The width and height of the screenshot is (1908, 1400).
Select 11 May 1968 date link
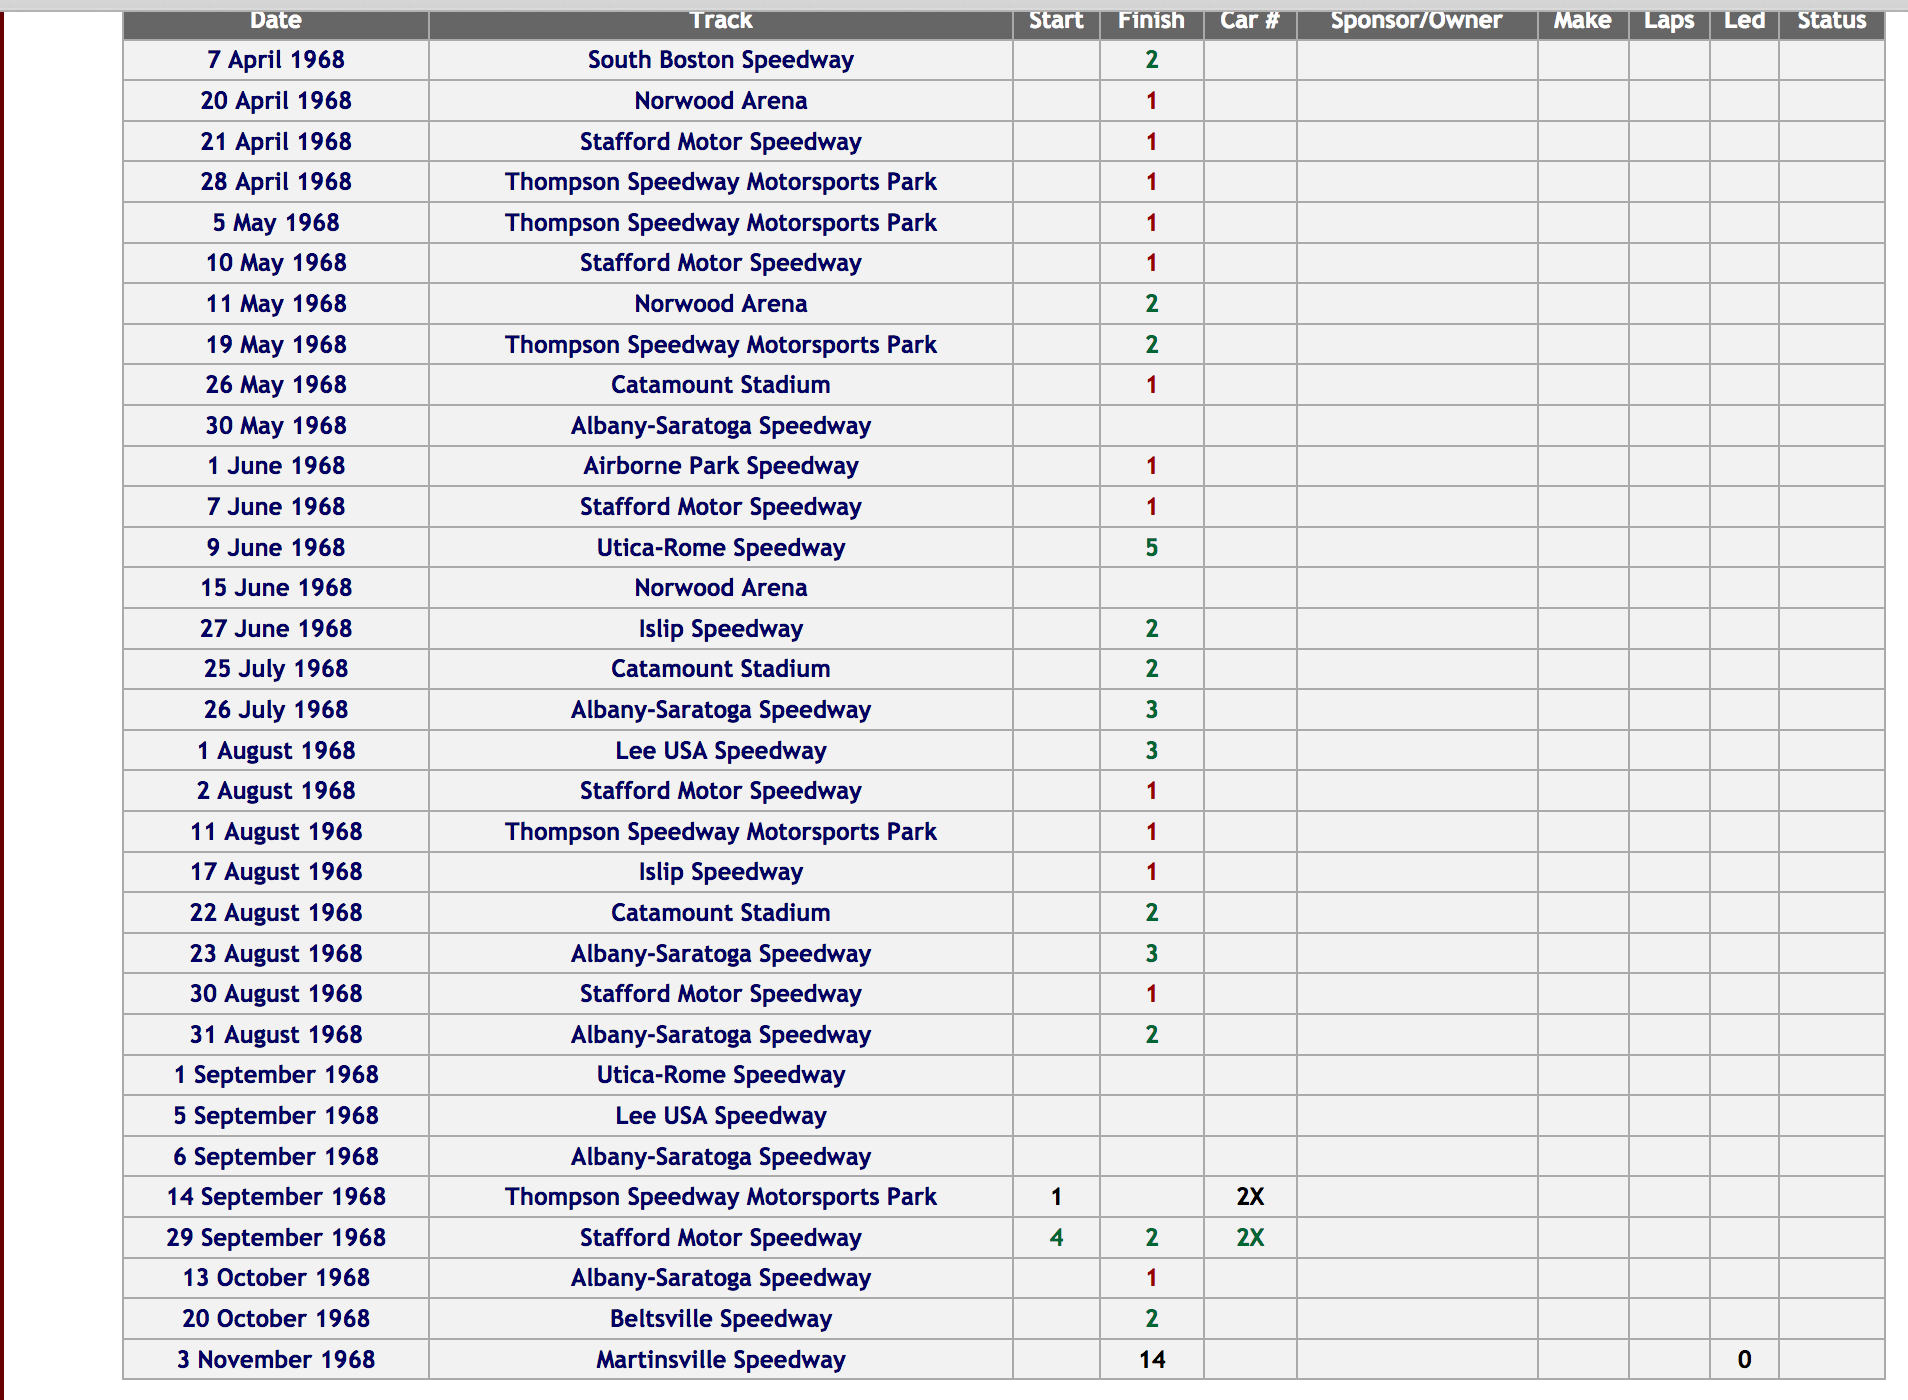click(x=276, y=304)
